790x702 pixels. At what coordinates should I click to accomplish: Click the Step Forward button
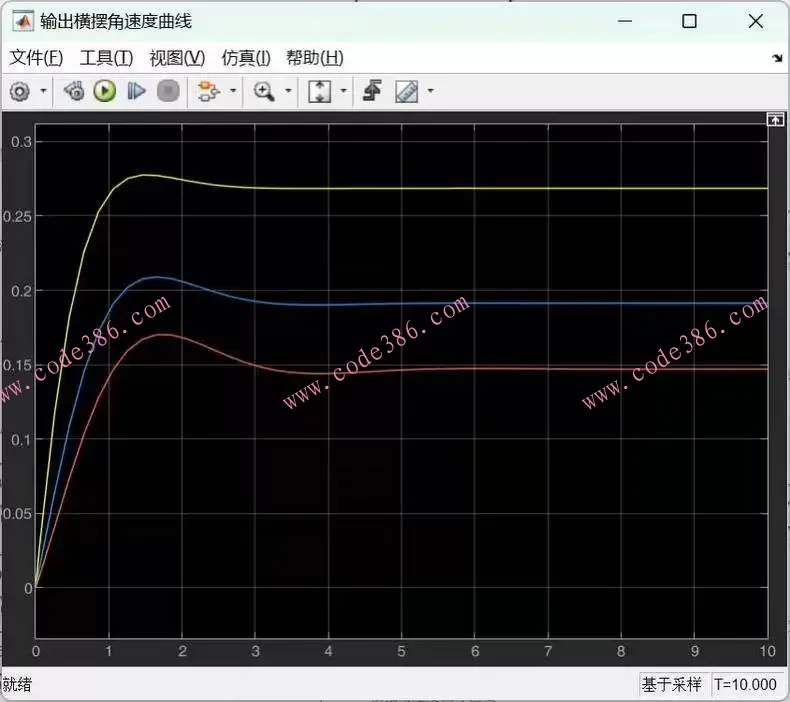[x=136, y=92]
